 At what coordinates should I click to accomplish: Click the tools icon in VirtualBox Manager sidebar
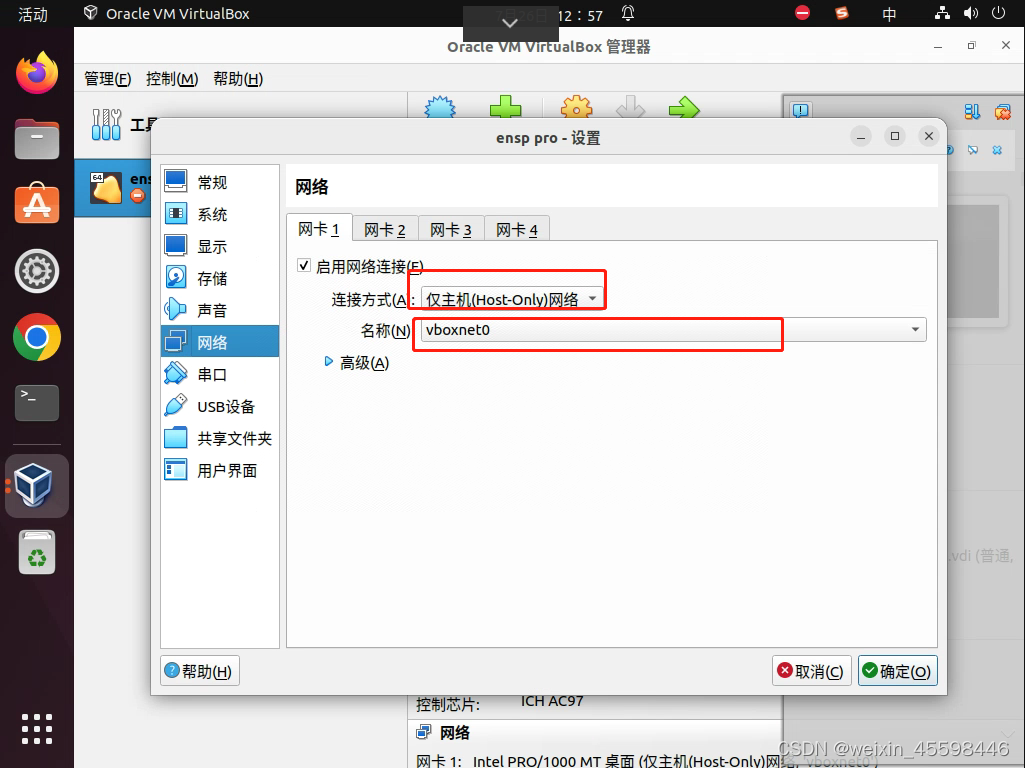pos(107,124)
